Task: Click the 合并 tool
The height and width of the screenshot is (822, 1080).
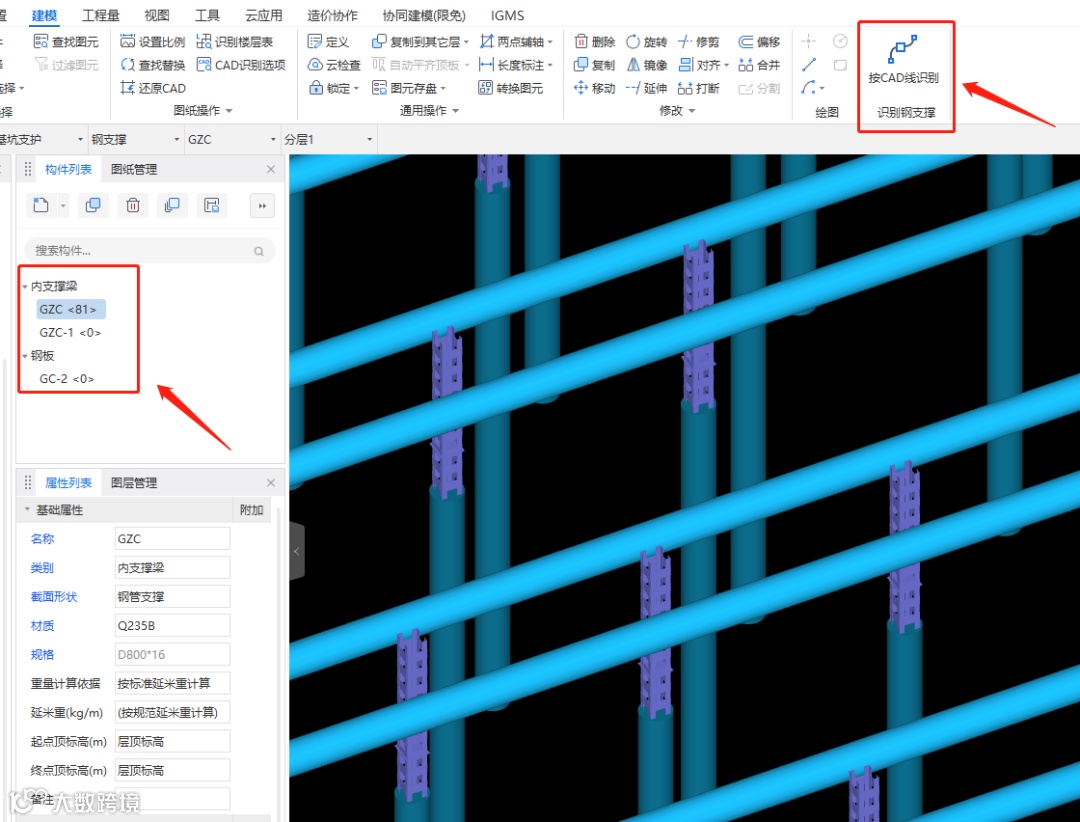Action: [759, 65]
